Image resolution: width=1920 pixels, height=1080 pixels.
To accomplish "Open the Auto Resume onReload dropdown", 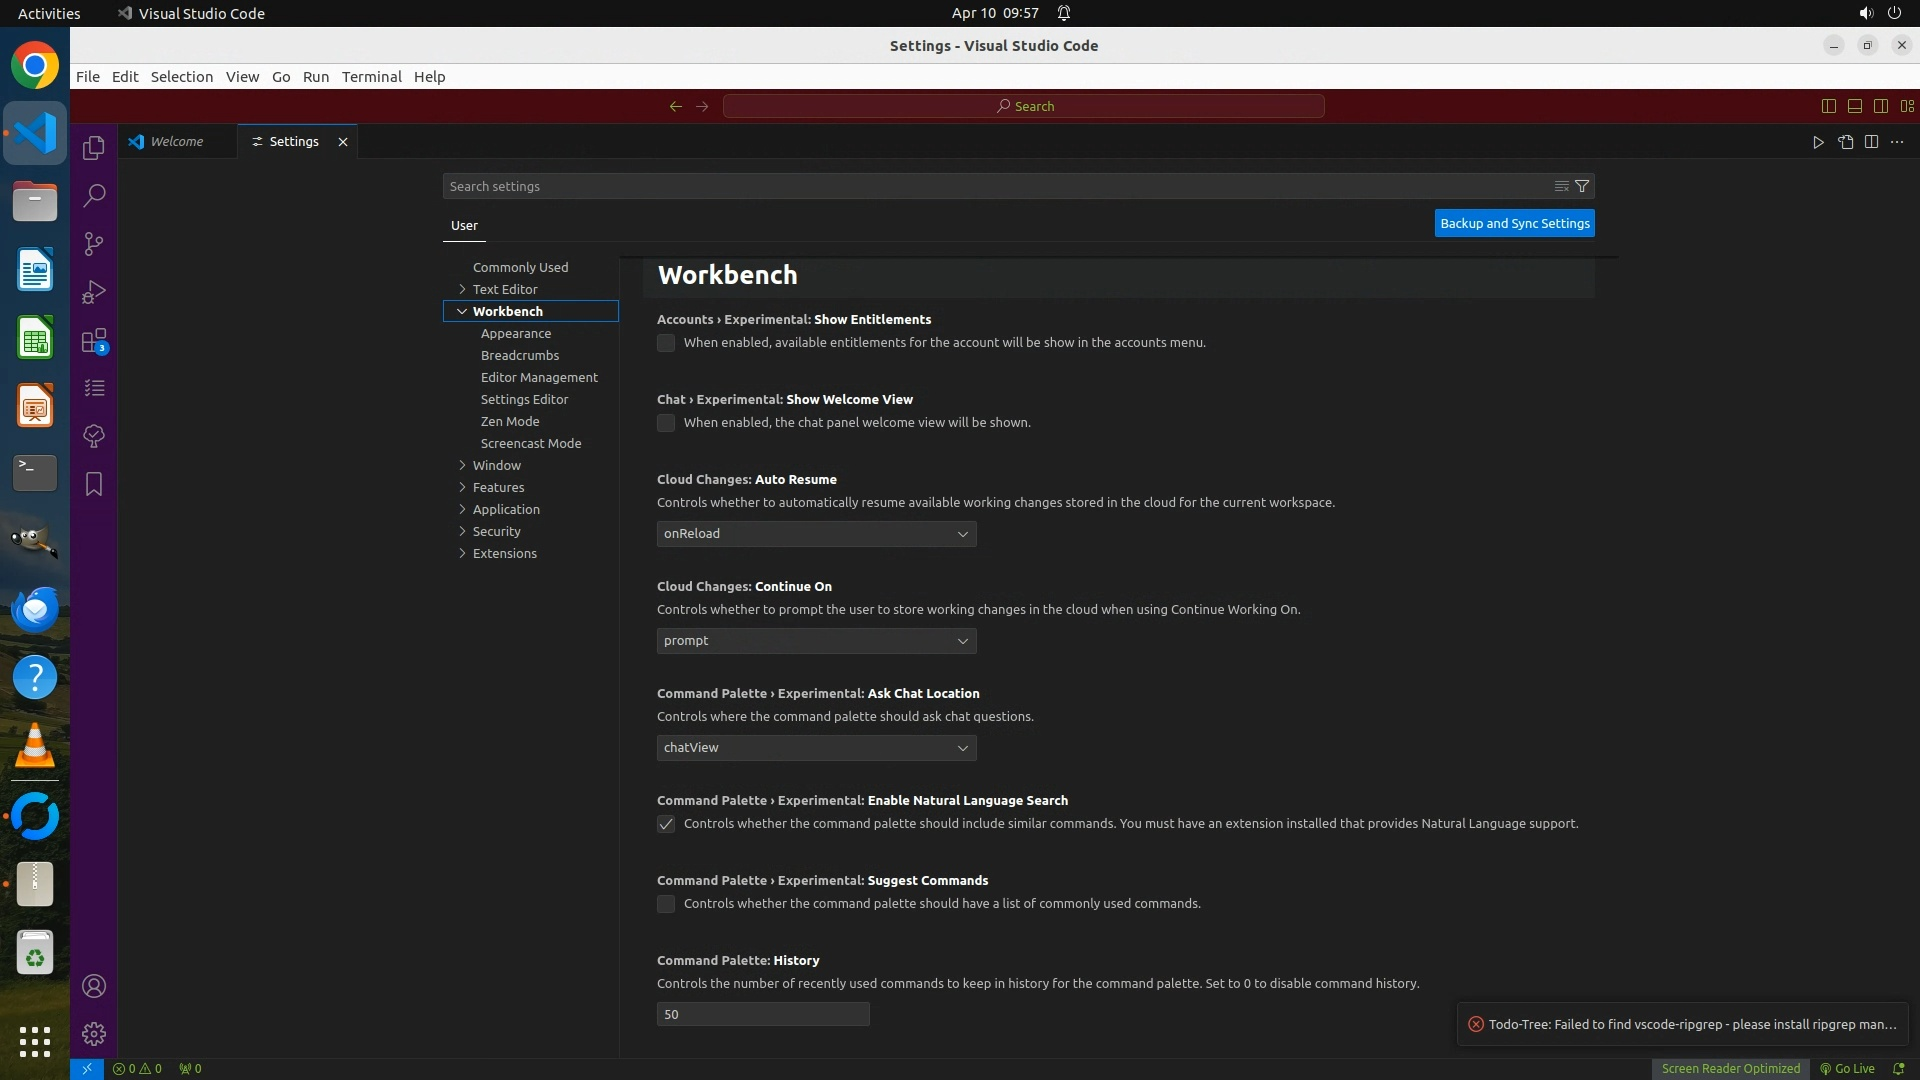I will point(816,534).
